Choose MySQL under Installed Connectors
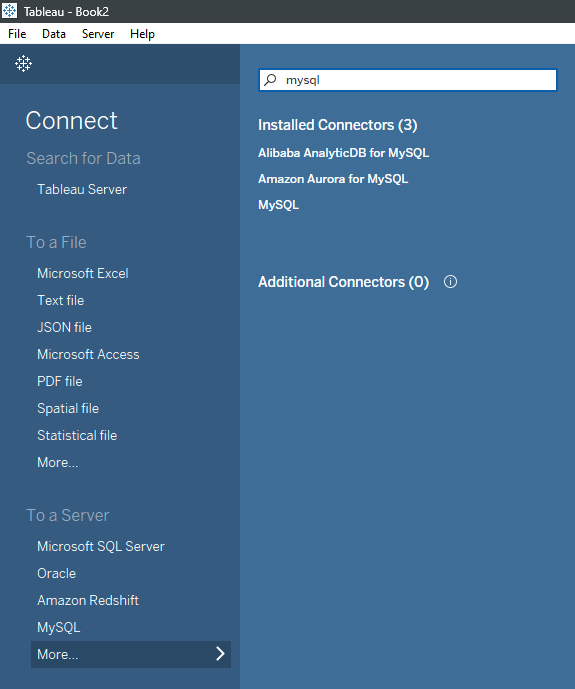Image resolution: width=575 pixels, height=689 pixels. (x=278, y=205)
